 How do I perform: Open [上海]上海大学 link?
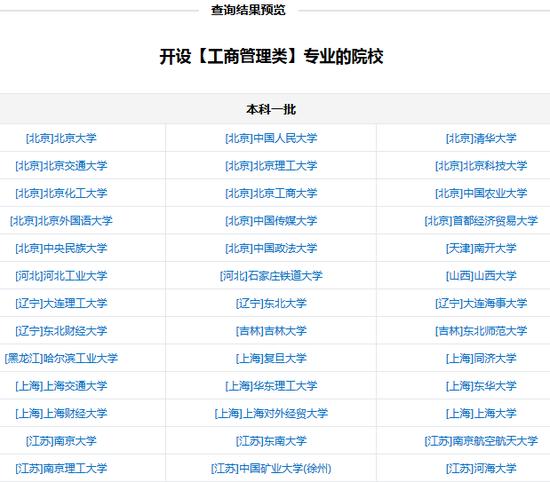[481, 413]
